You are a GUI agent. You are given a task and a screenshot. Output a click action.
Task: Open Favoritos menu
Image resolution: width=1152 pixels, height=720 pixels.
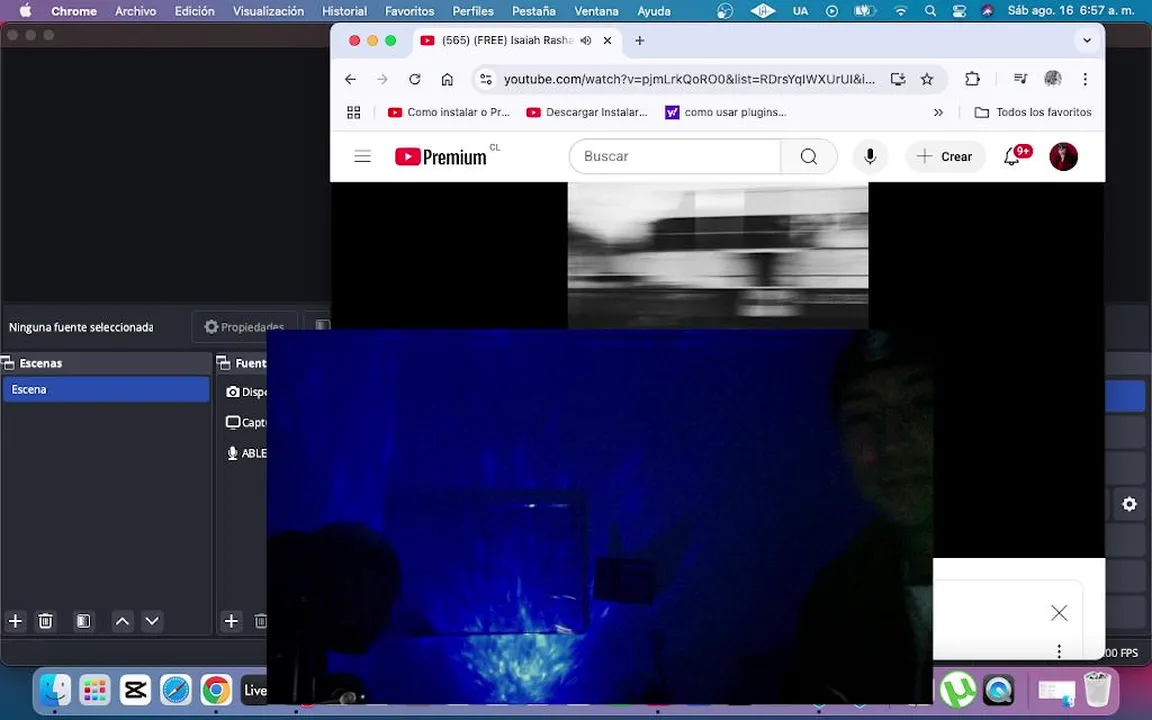pos(409,11)
